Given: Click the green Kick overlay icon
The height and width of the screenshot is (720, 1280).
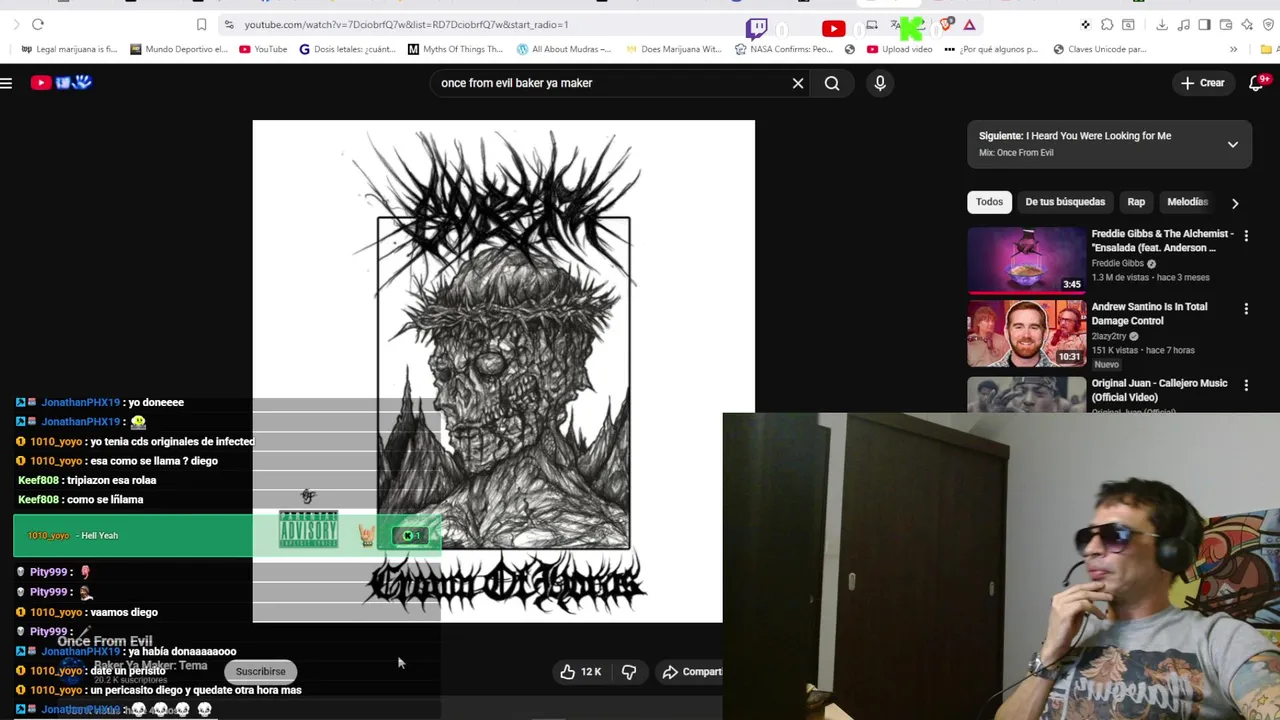Looking at the screenshot, I should [911, 28].
